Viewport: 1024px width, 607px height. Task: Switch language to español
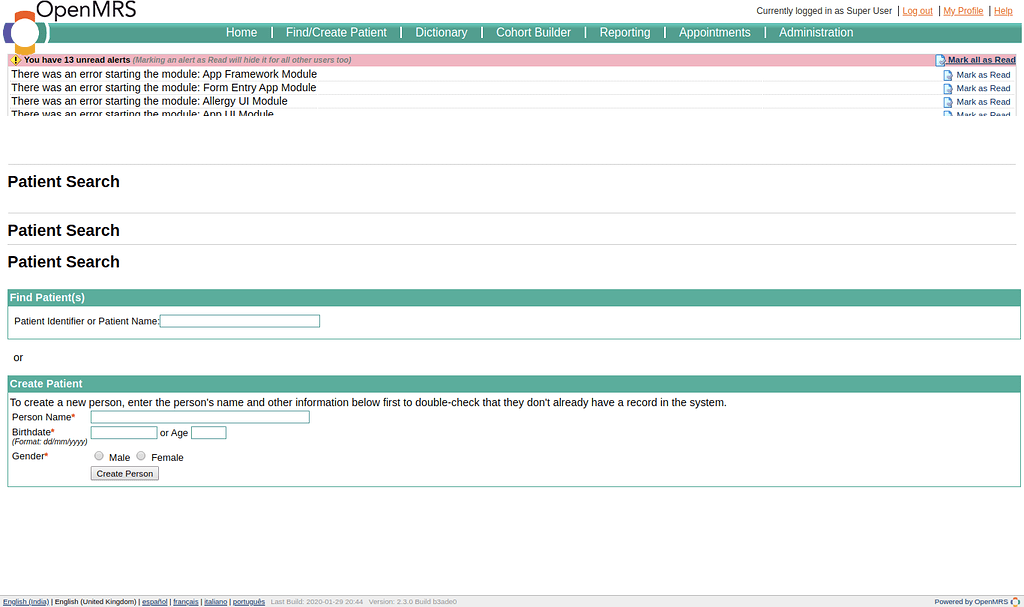[x=154, y=602]
